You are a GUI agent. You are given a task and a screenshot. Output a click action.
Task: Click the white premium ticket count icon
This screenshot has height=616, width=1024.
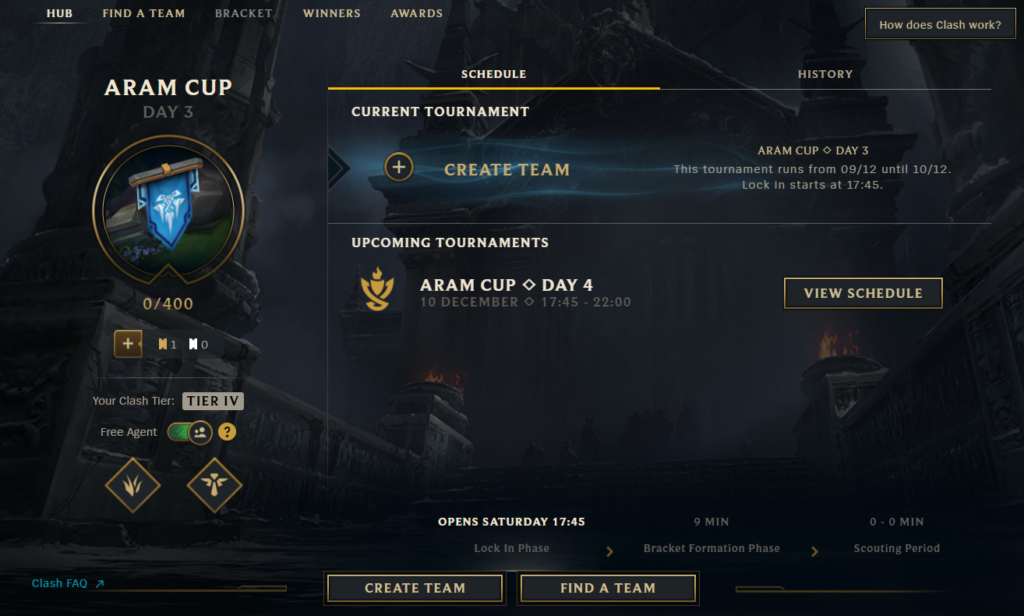(x=193, y=344)
